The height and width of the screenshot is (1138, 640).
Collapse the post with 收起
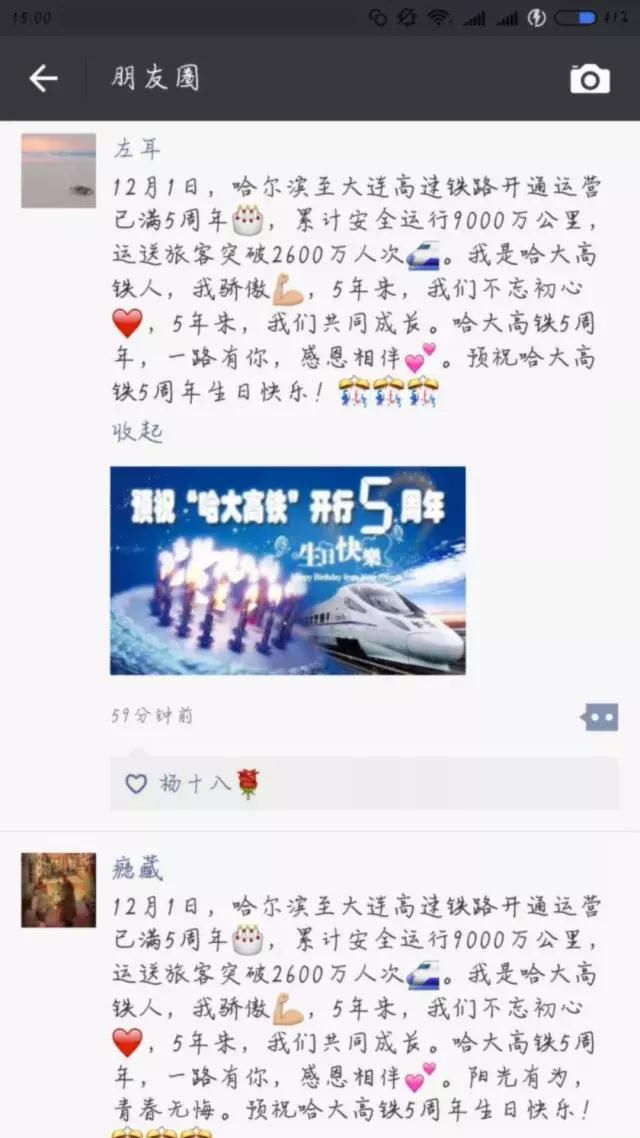point(137,432)
